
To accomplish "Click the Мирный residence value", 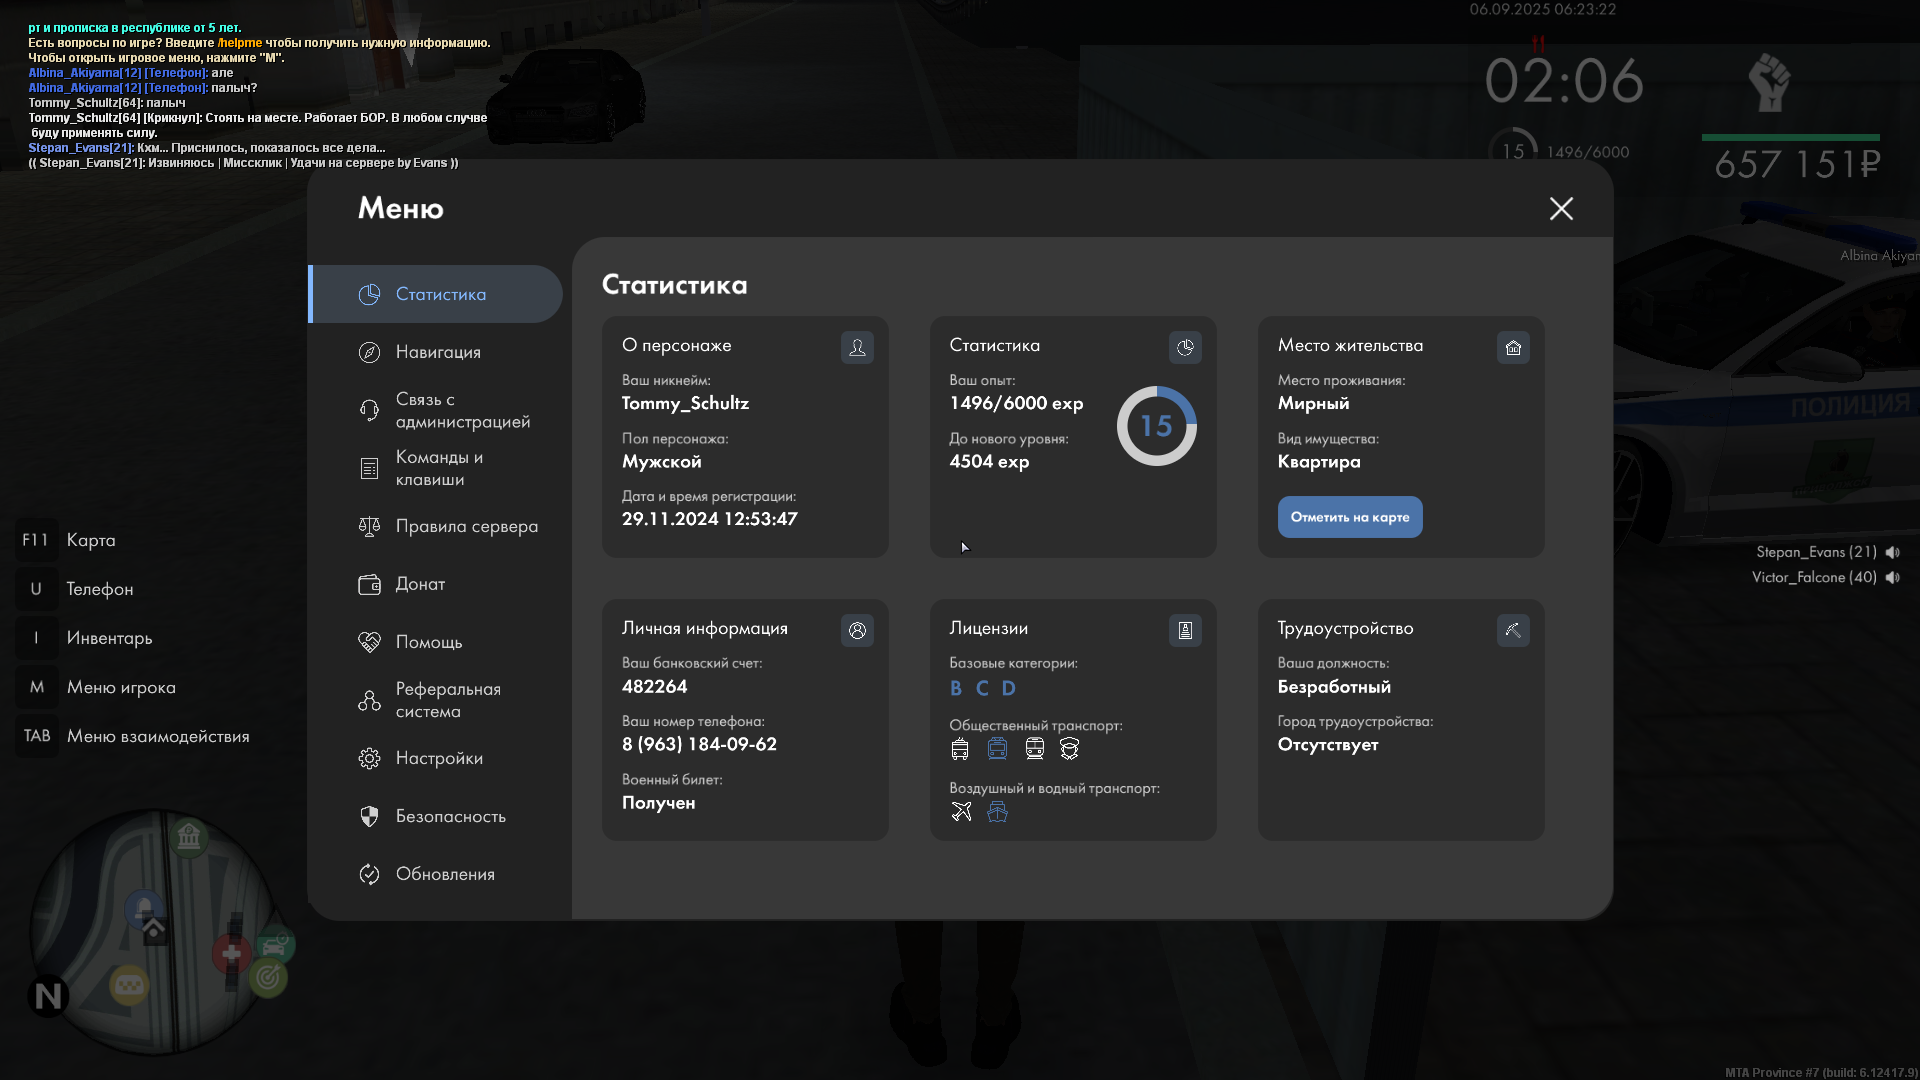I will tap(1313, 403).
